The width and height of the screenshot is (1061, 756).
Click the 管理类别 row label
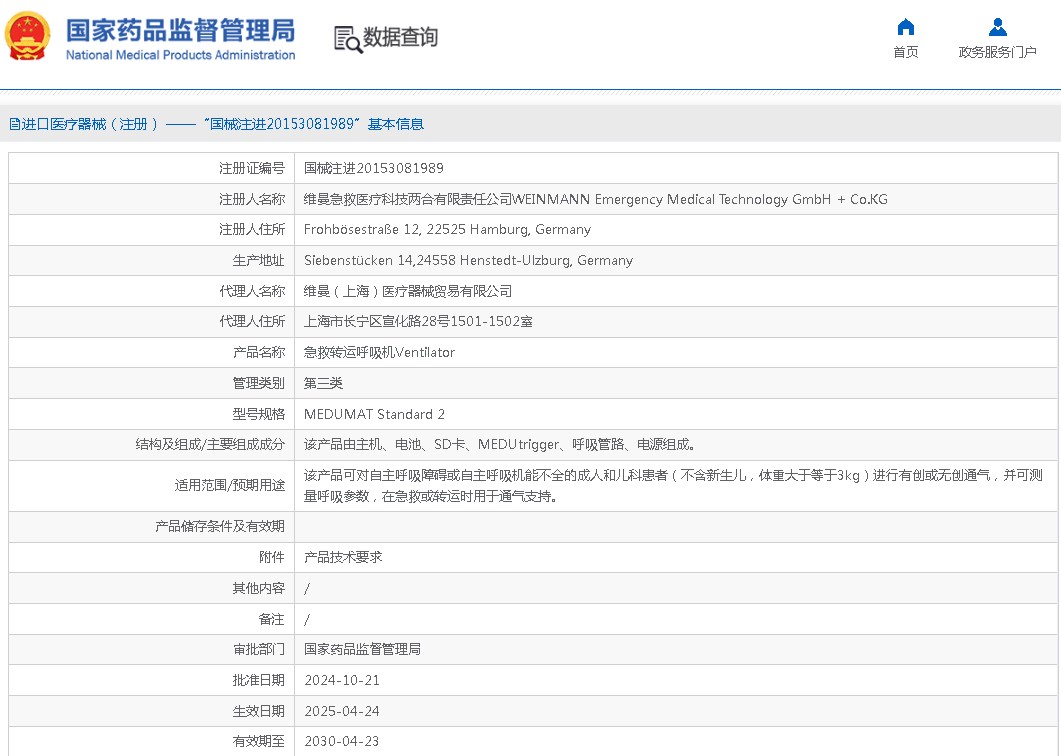tap(258, 383)
